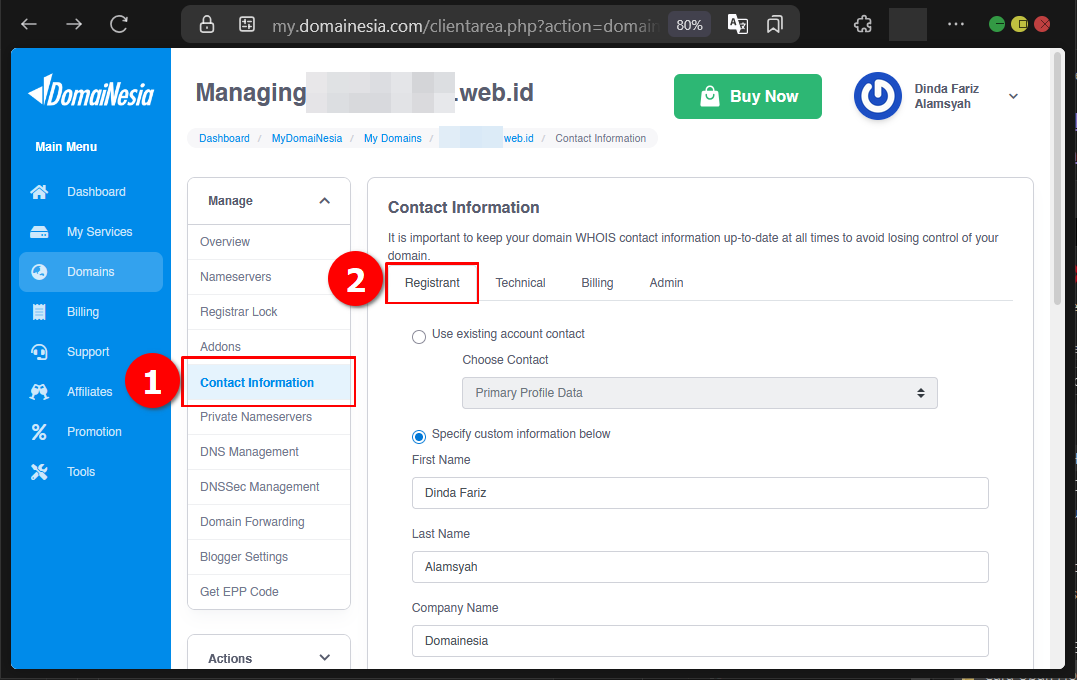This screenshot has width=1077, height=680.
Task: Open Addons in the Manage list
Action: [269, 345]
